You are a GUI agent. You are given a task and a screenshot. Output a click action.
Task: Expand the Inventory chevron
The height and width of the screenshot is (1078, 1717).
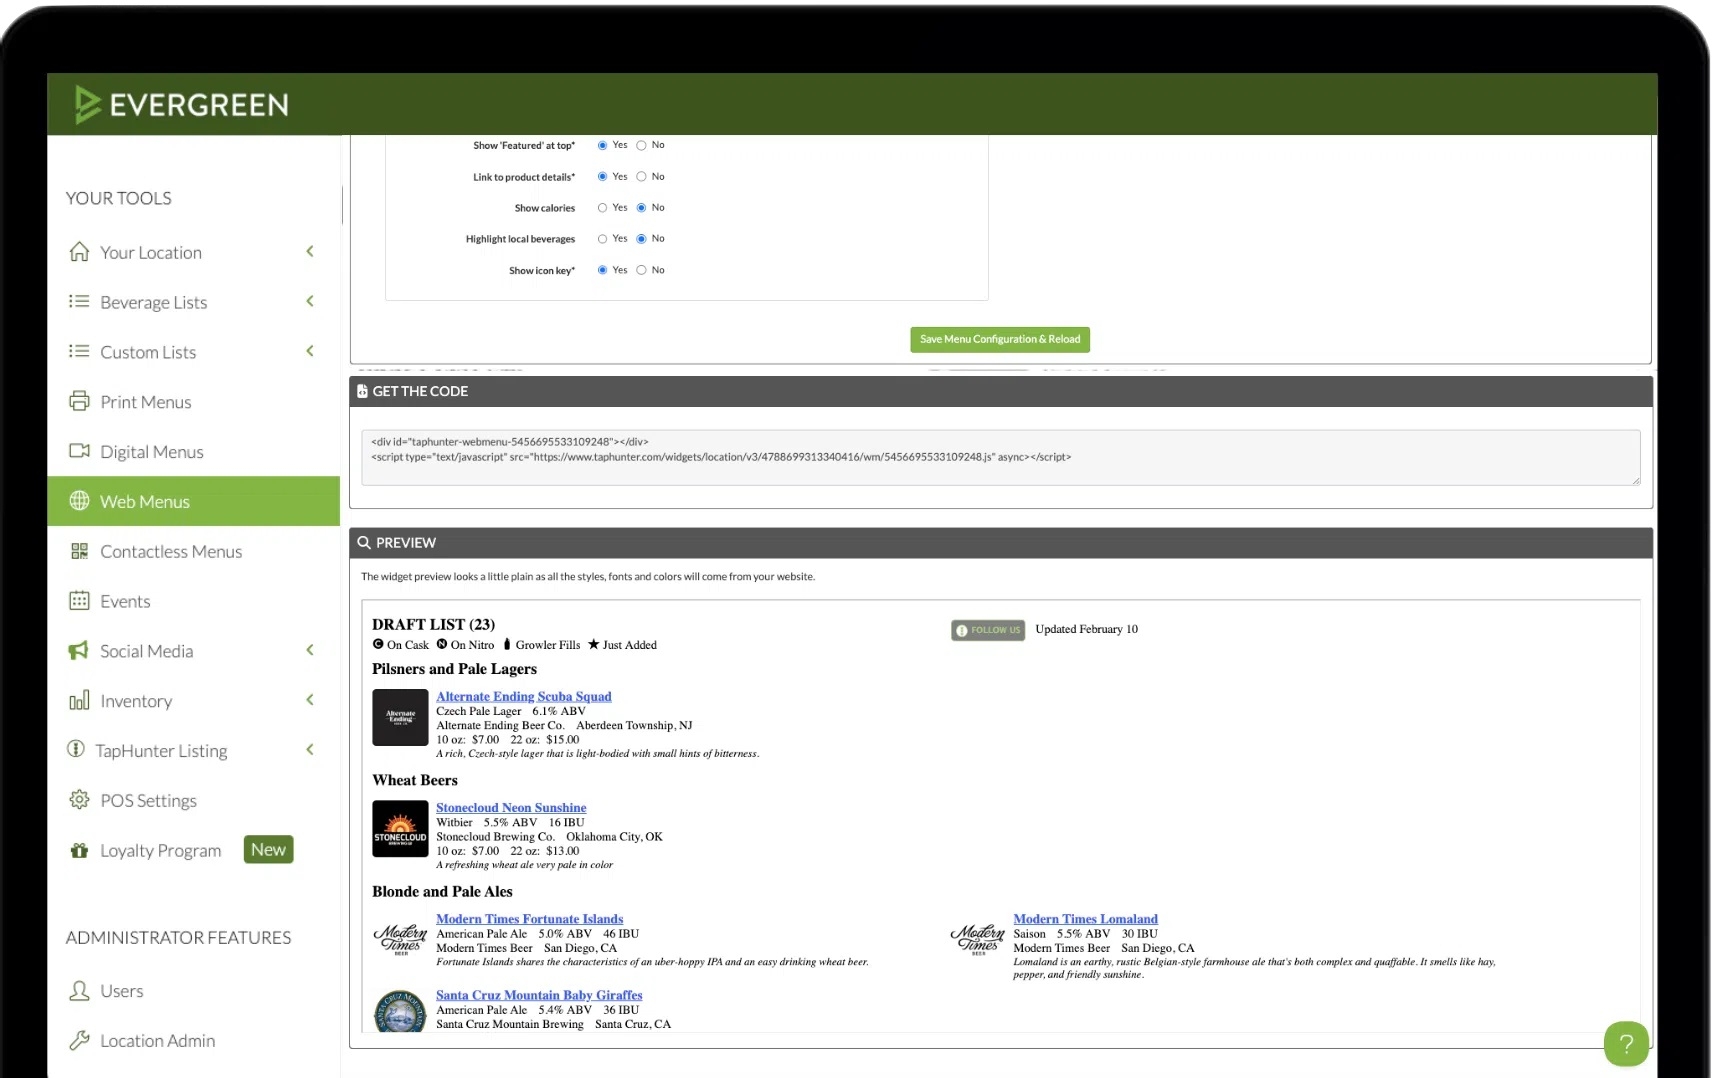(x=310, y=700)
